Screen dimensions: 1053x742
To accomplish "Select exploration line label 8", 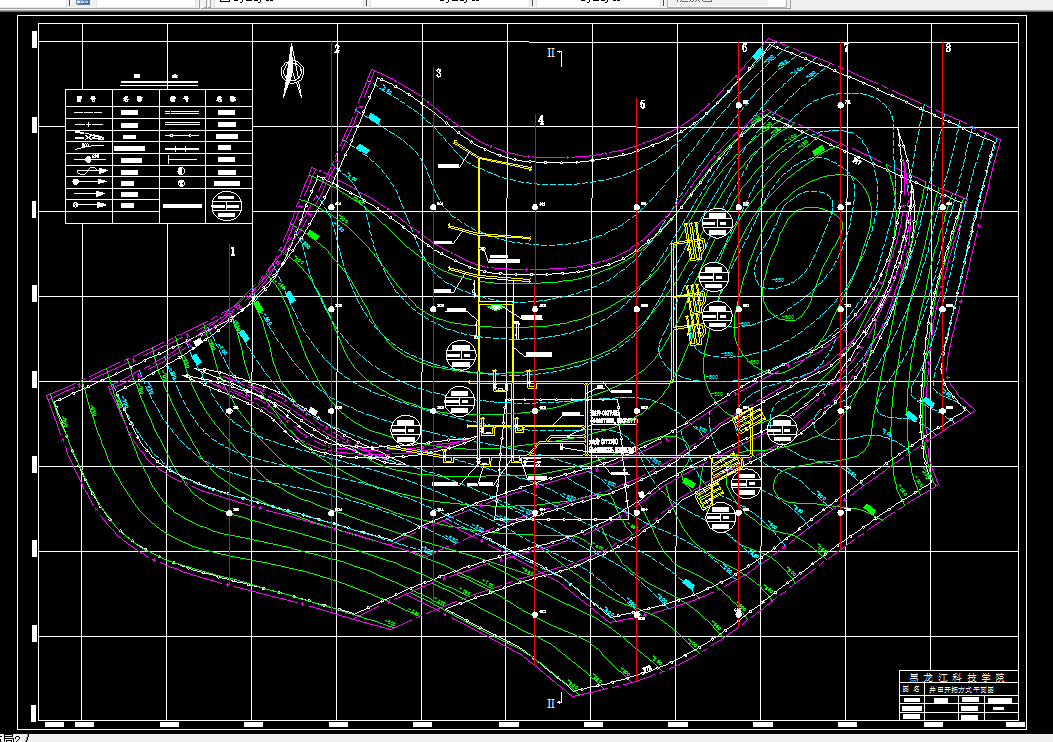I will [948, 48].
